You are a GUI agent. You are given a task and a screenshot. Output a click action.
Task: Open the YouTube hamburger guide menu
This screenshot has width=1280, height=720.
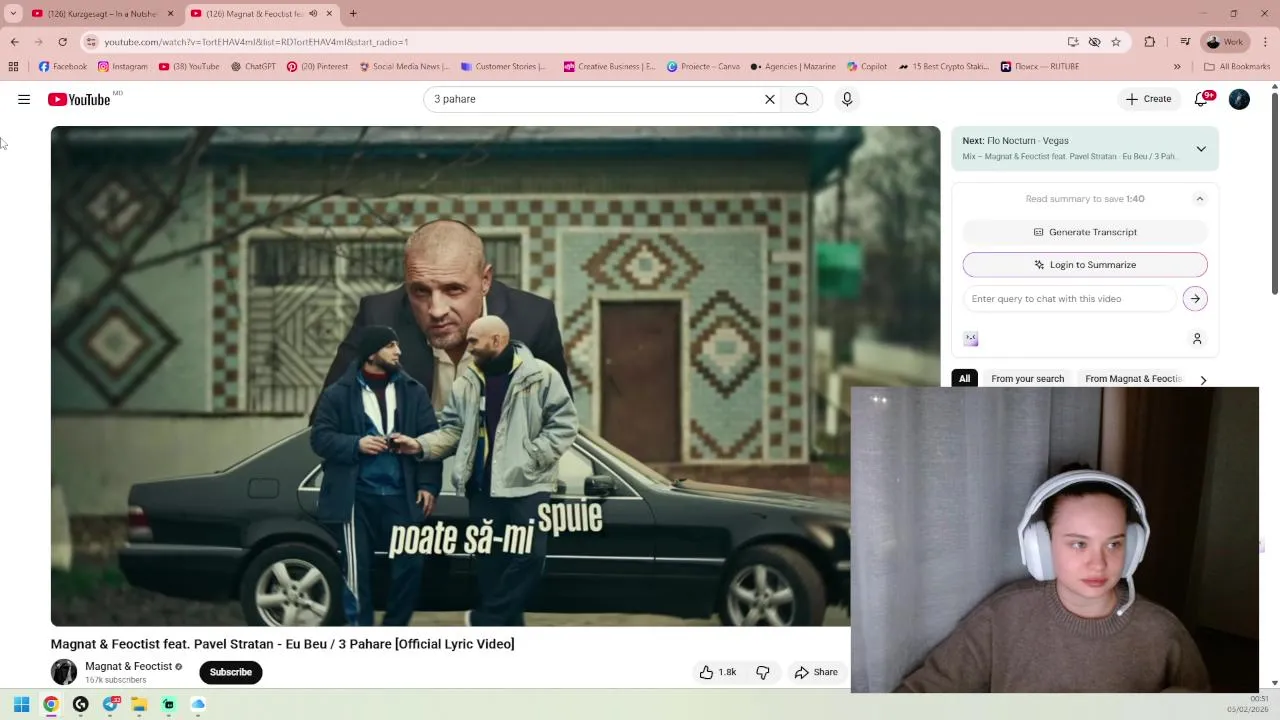click(24, 99)
